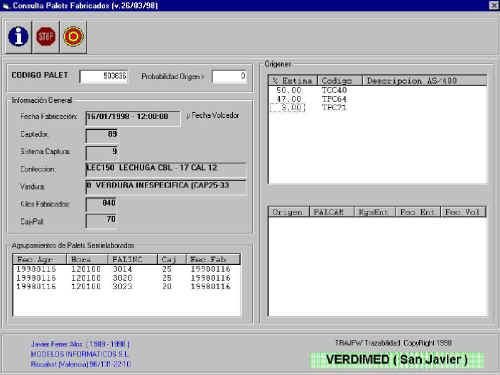The width and height of the screenshot is (500, 375).
Task: Click the Fec. Fab. column header
Action: [213, 259]
